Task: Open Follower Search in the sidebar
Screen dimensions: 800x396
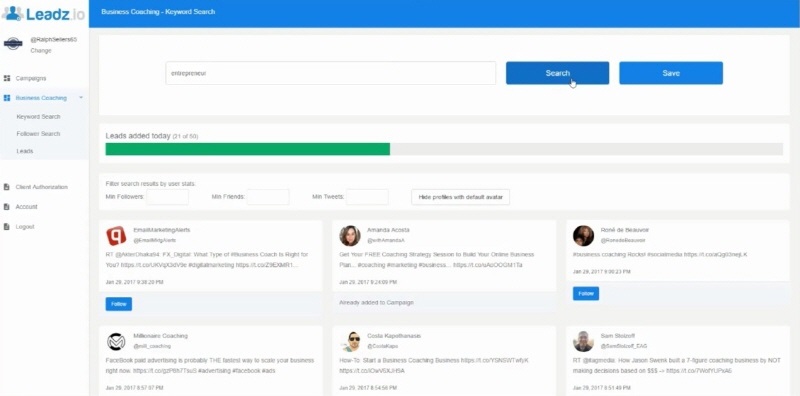Action: pyautogui.click(x=38, y=134)
